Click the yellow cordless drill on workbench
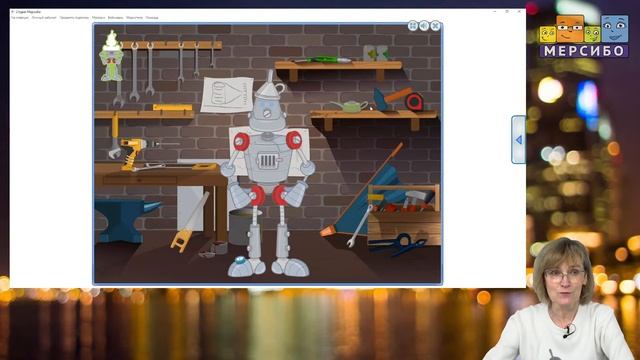The height and width of the screenshot is (360, 640). [x=133, y=154]
